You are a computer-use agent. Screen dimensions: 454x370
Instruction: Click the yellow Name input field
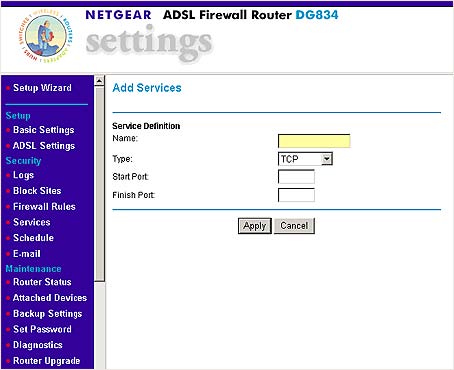click(314, 141)
